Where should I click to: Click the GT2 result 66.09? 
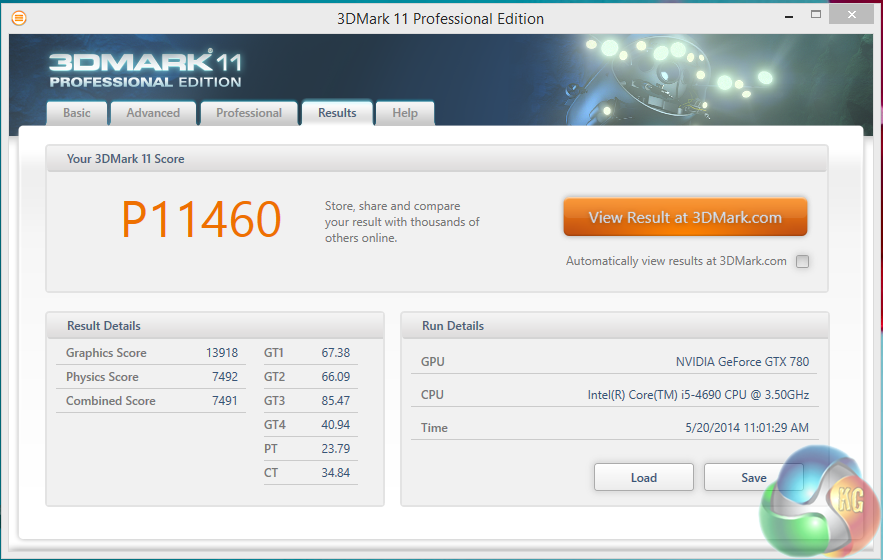coord(336,377)
